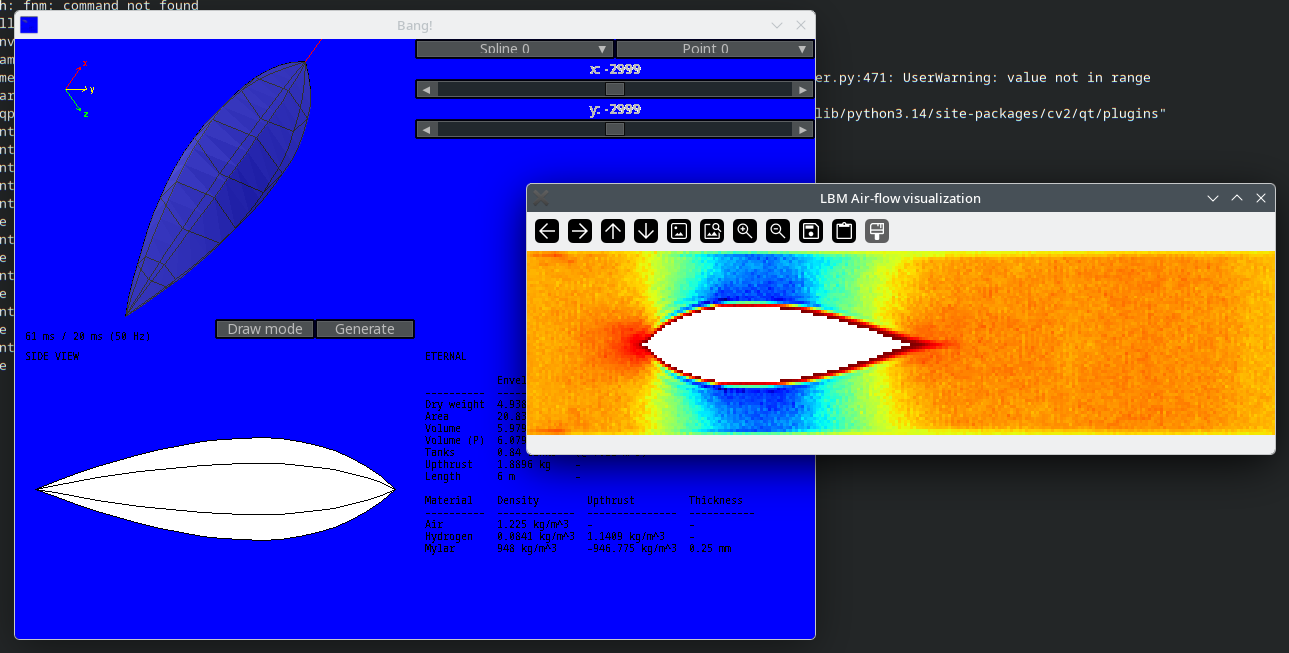Open the display properties window
The height and width of the screenshot is (653, 1289).
[877, 231]
